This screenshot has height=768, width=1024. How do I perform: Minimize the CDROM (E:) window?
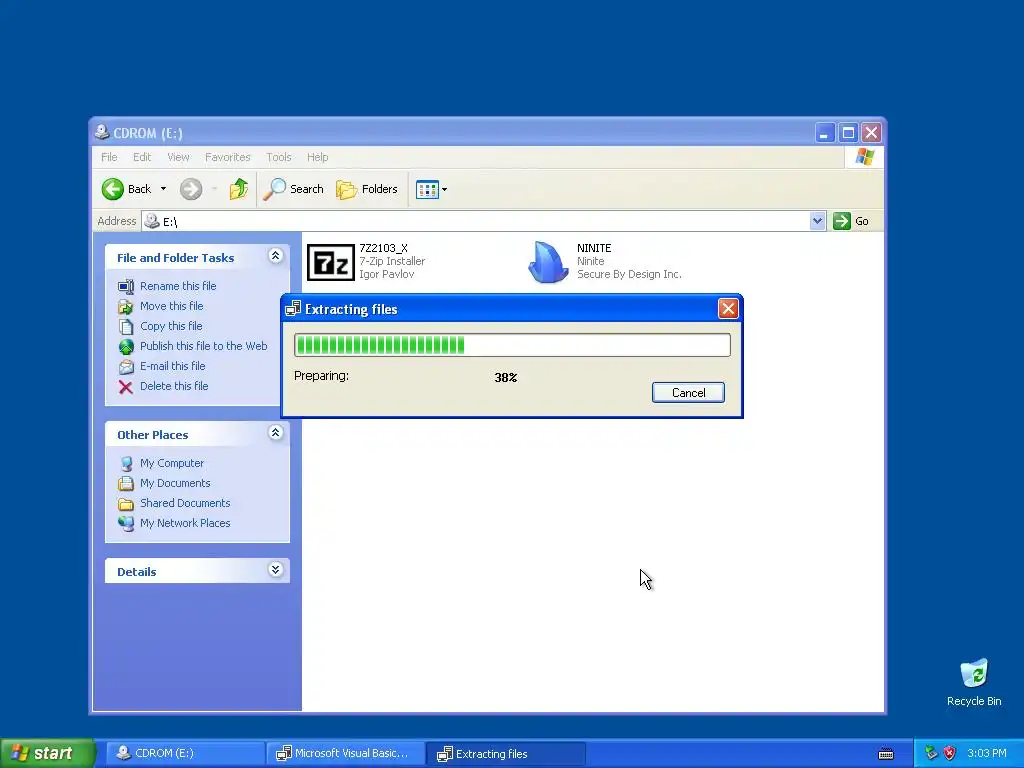[824, 133]
